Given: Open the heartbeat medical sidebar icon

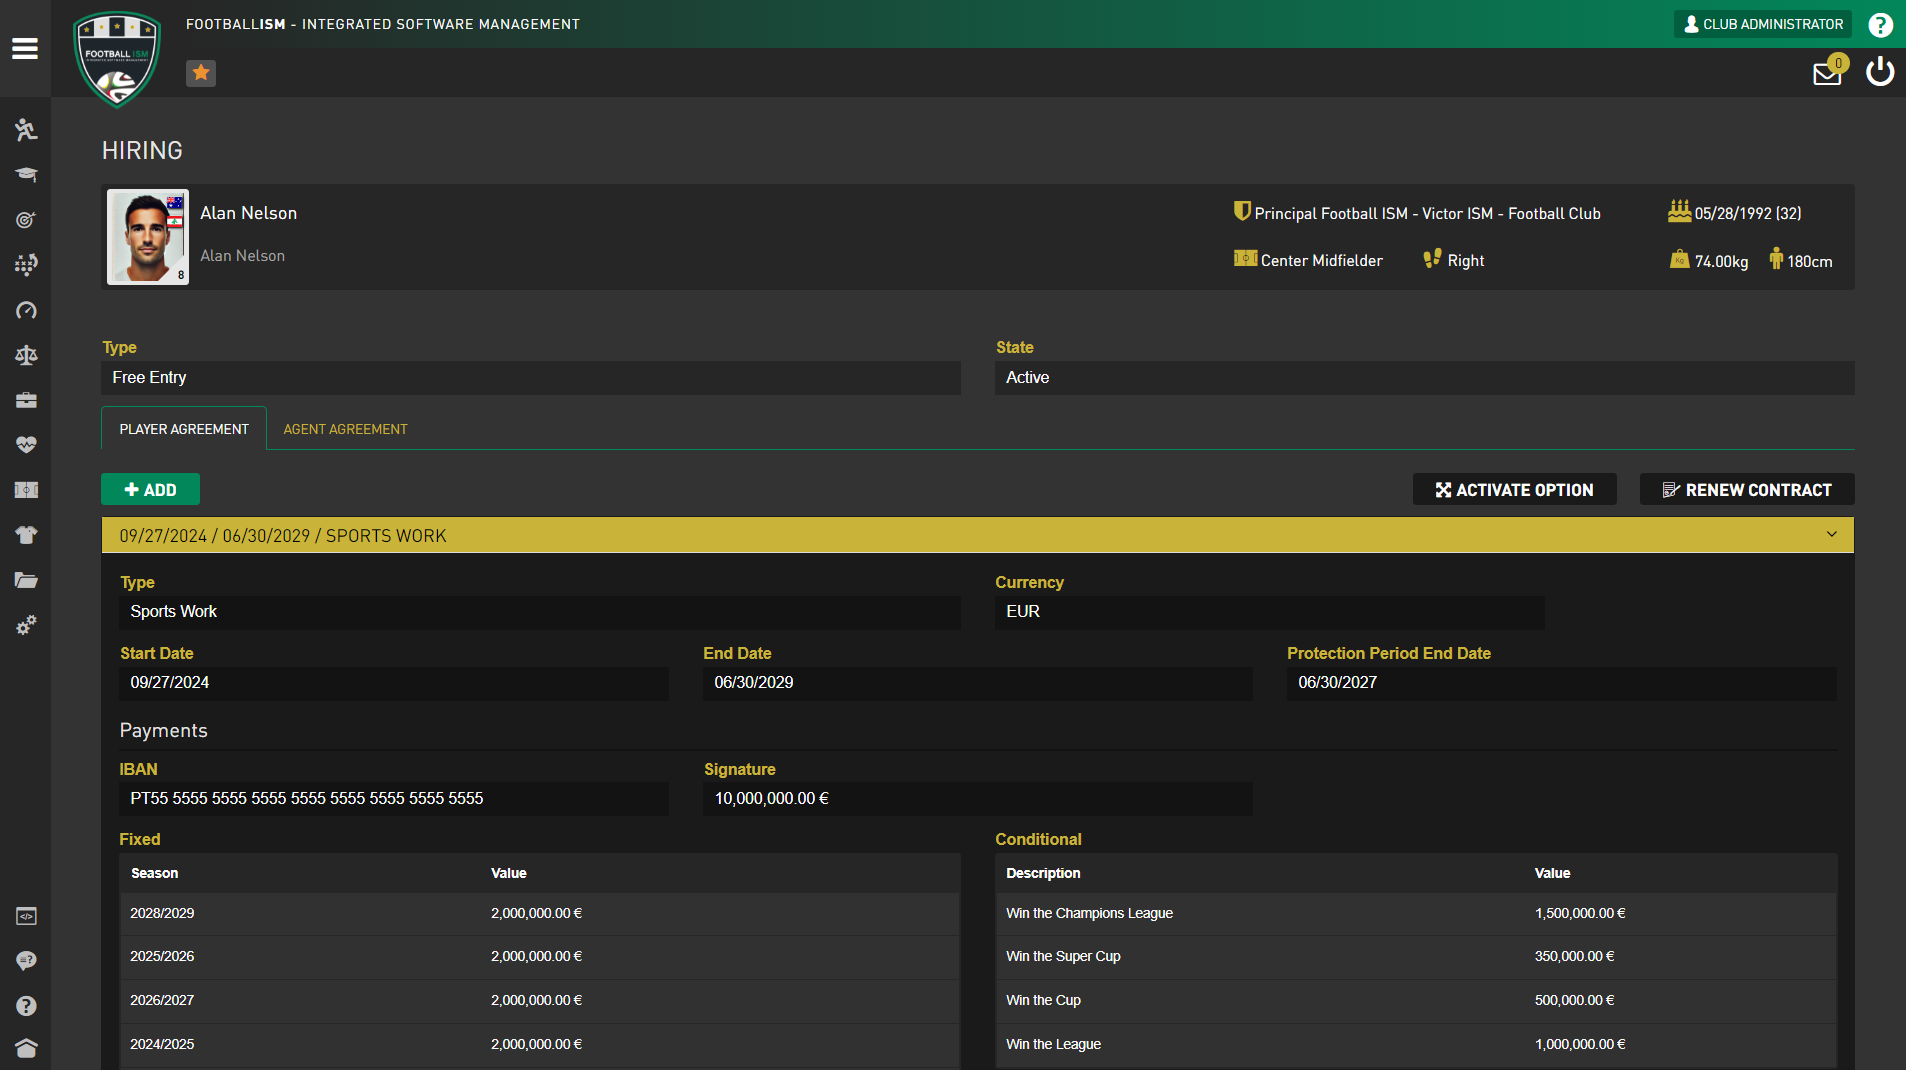Looking at the screenshot, I should coord(26,445).
